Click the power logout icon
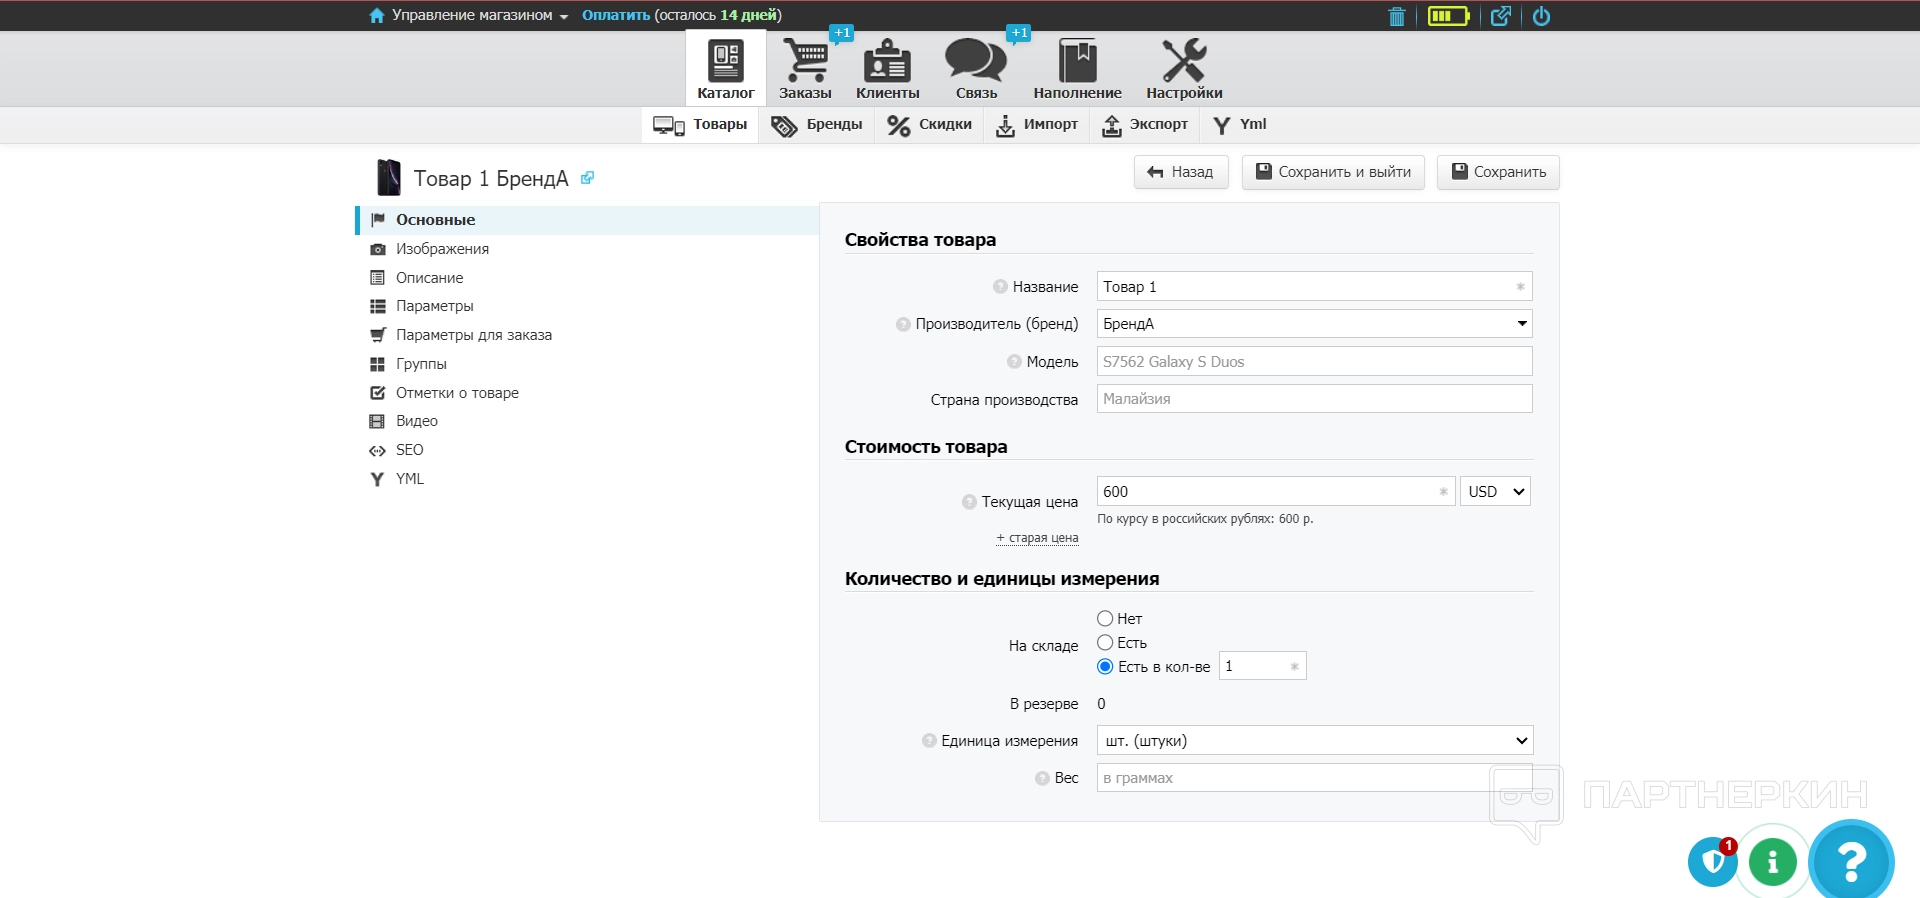The width and height of the screenshot is (1920, 898). tap(1542, 16)
